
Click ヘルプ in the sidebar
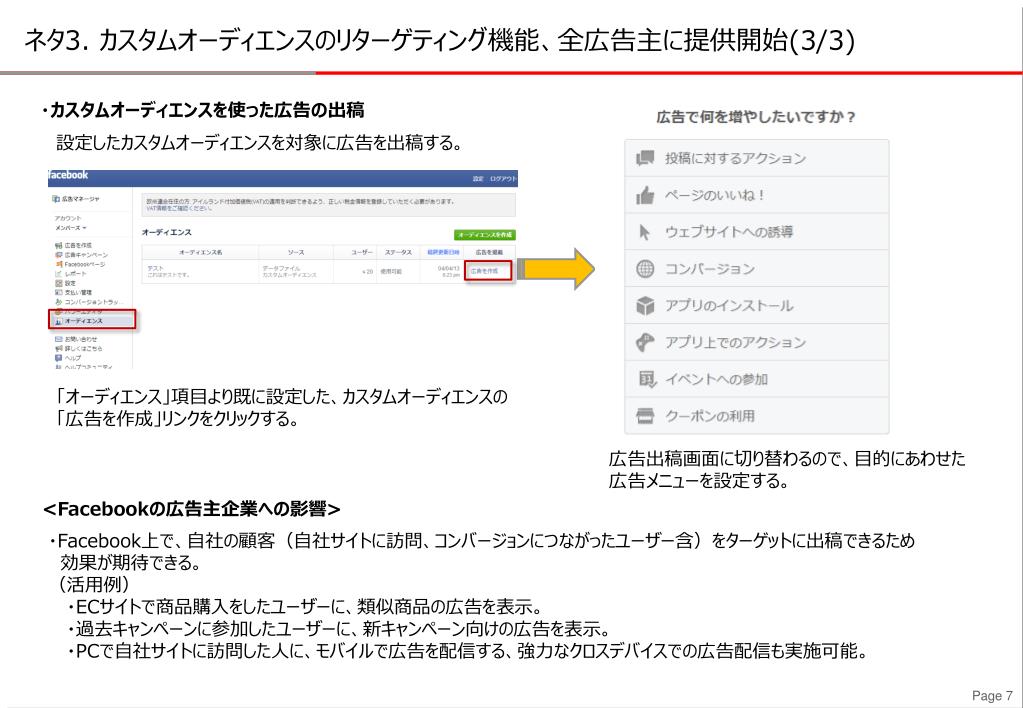coord(69,358)
